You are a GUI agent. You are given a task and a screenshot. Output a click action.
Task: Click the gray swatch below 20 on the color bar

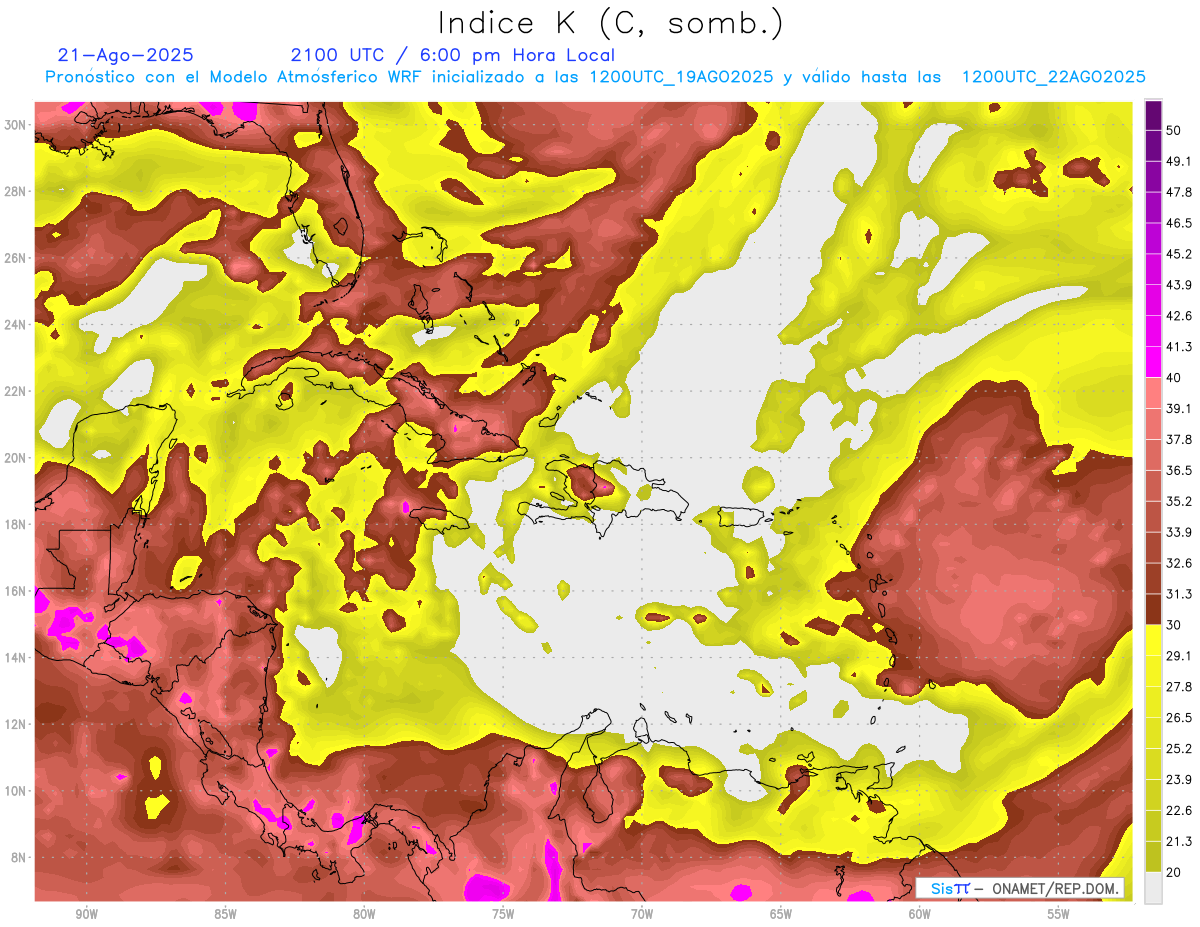click(1153, 887)
